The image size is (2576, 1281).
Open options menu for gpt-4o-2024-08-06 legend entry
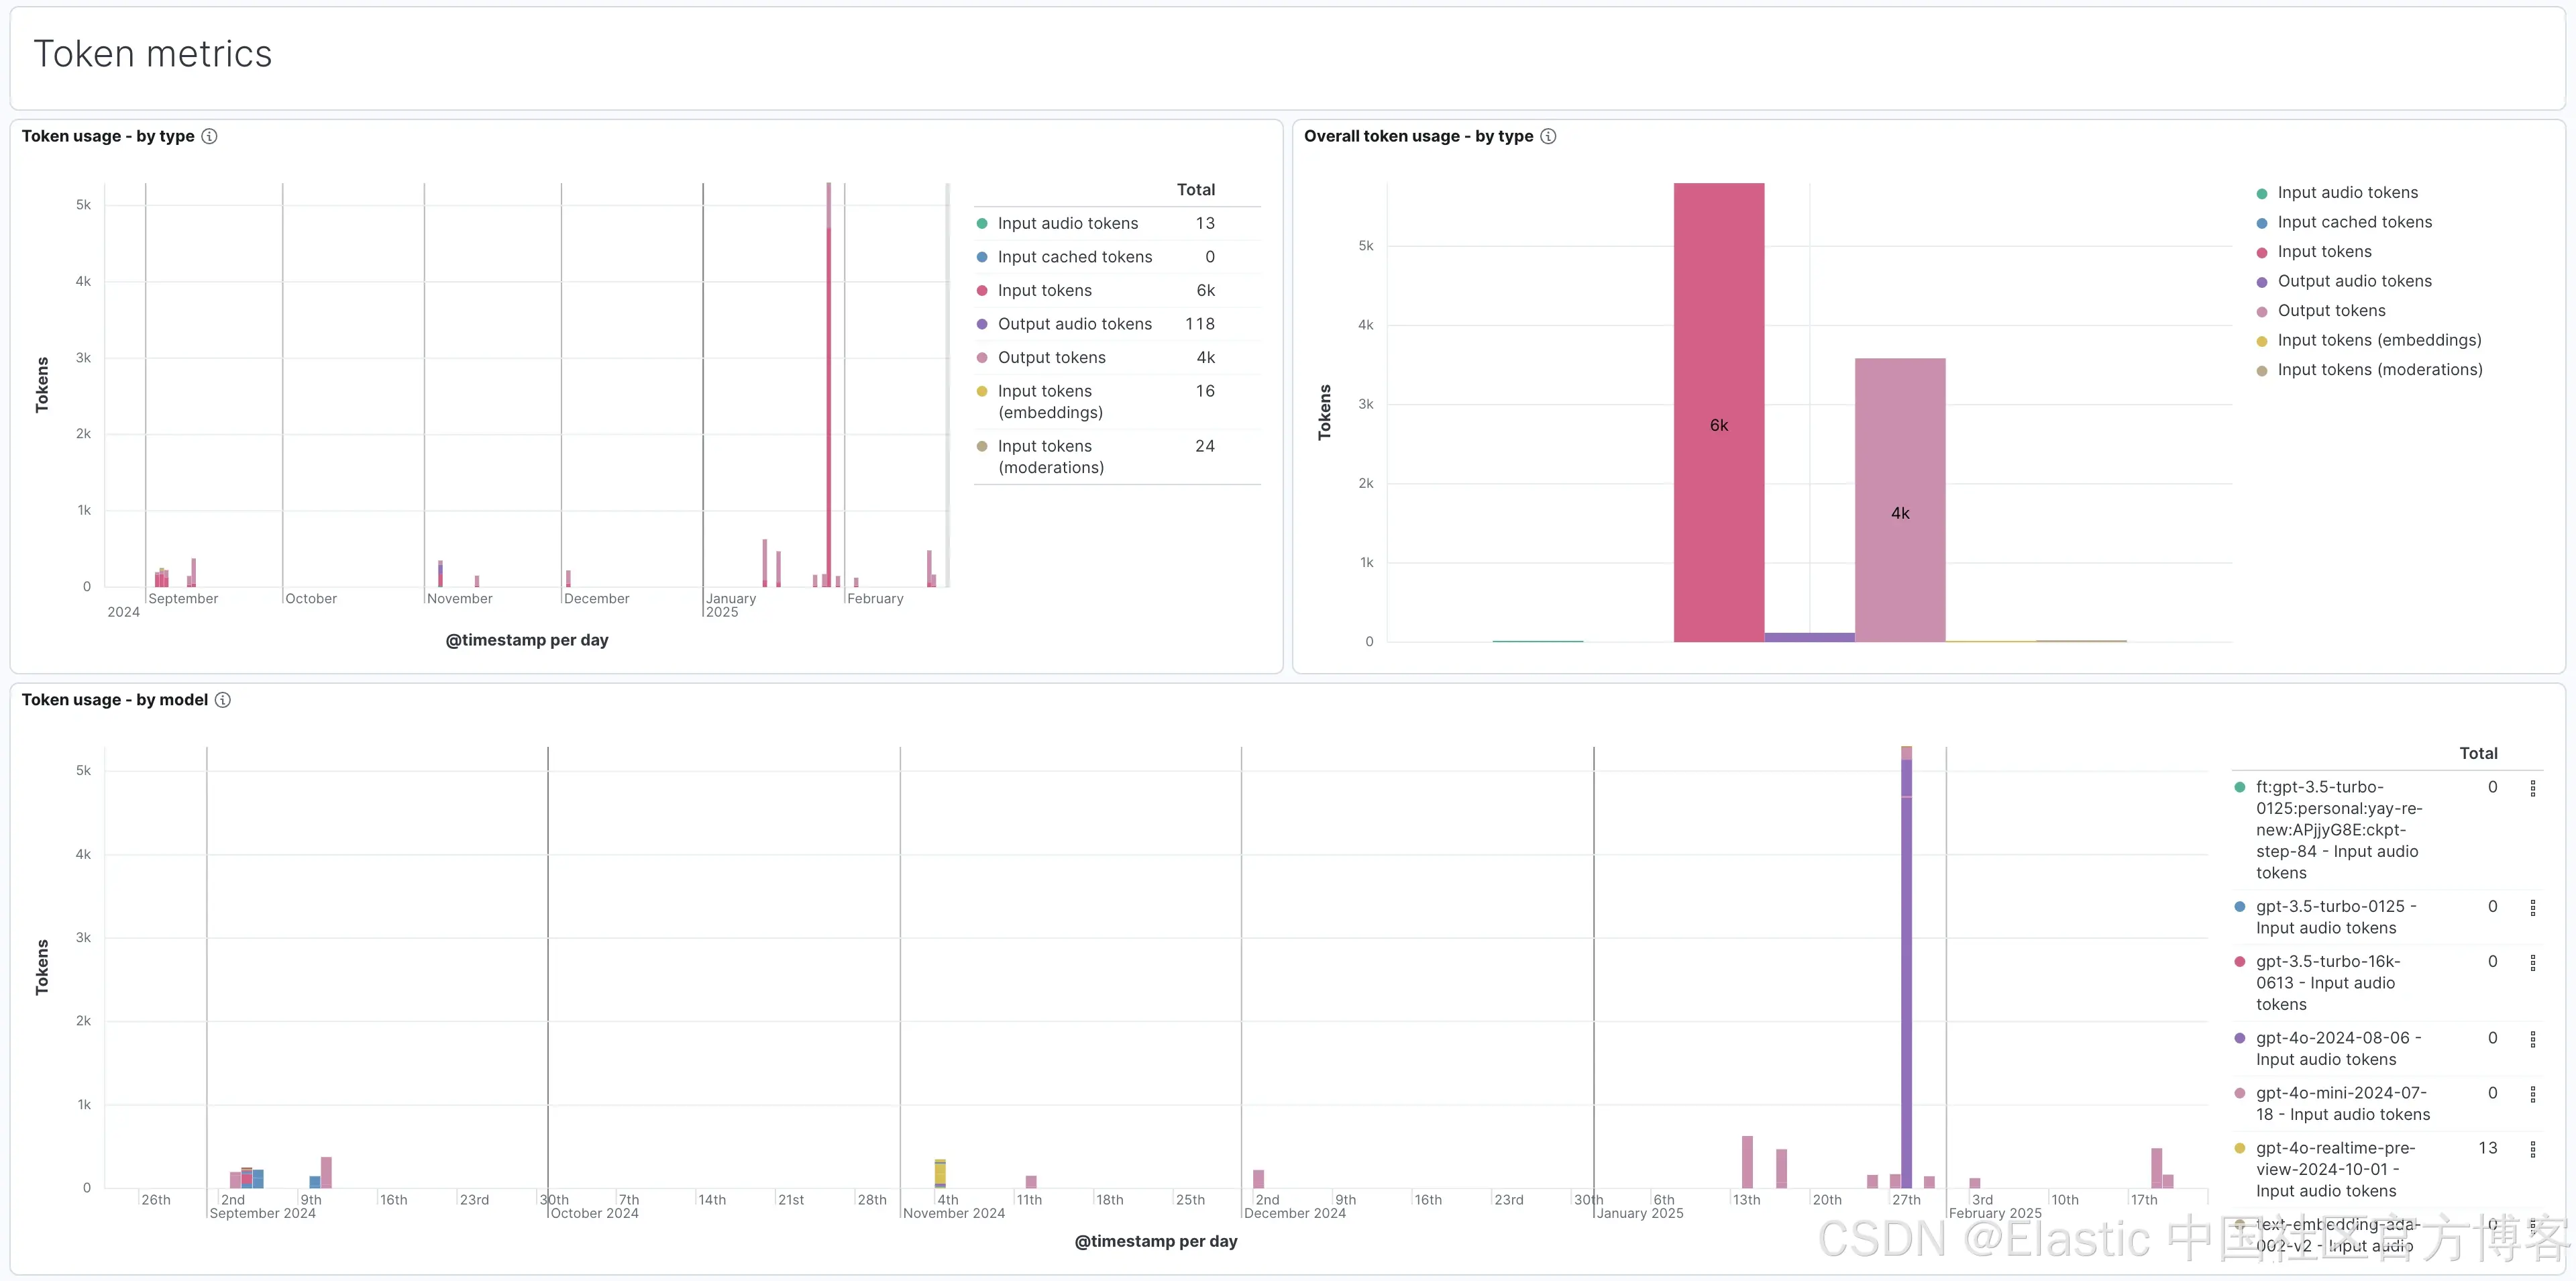point(2533,1039)
